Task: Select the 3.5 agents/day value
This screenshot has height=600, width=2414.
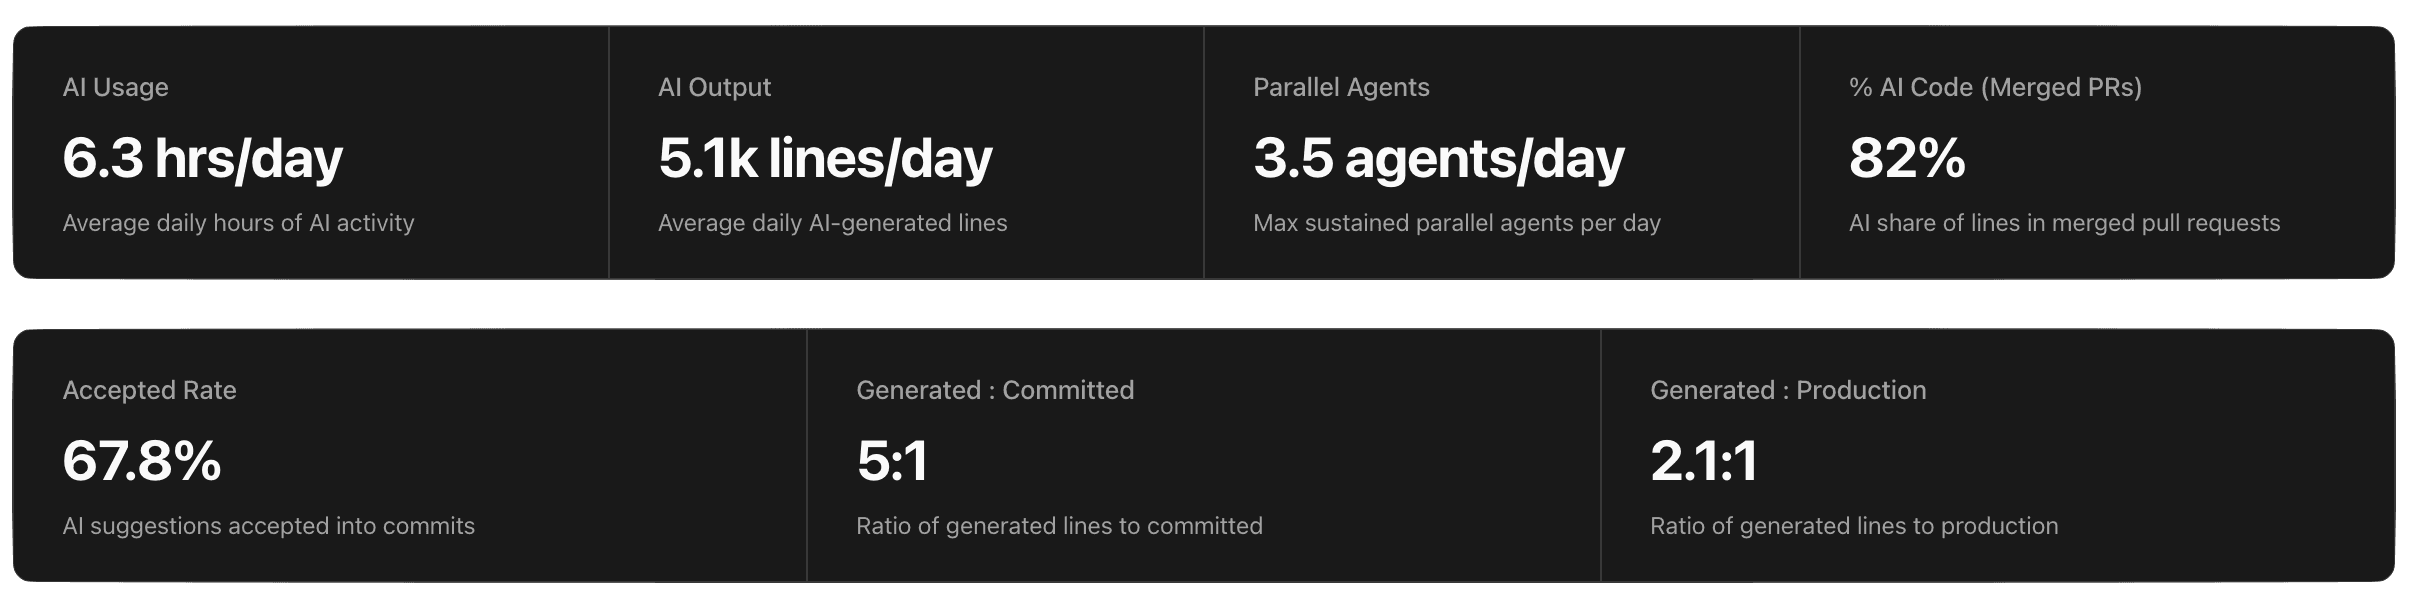Action: tap(1438, 158)
